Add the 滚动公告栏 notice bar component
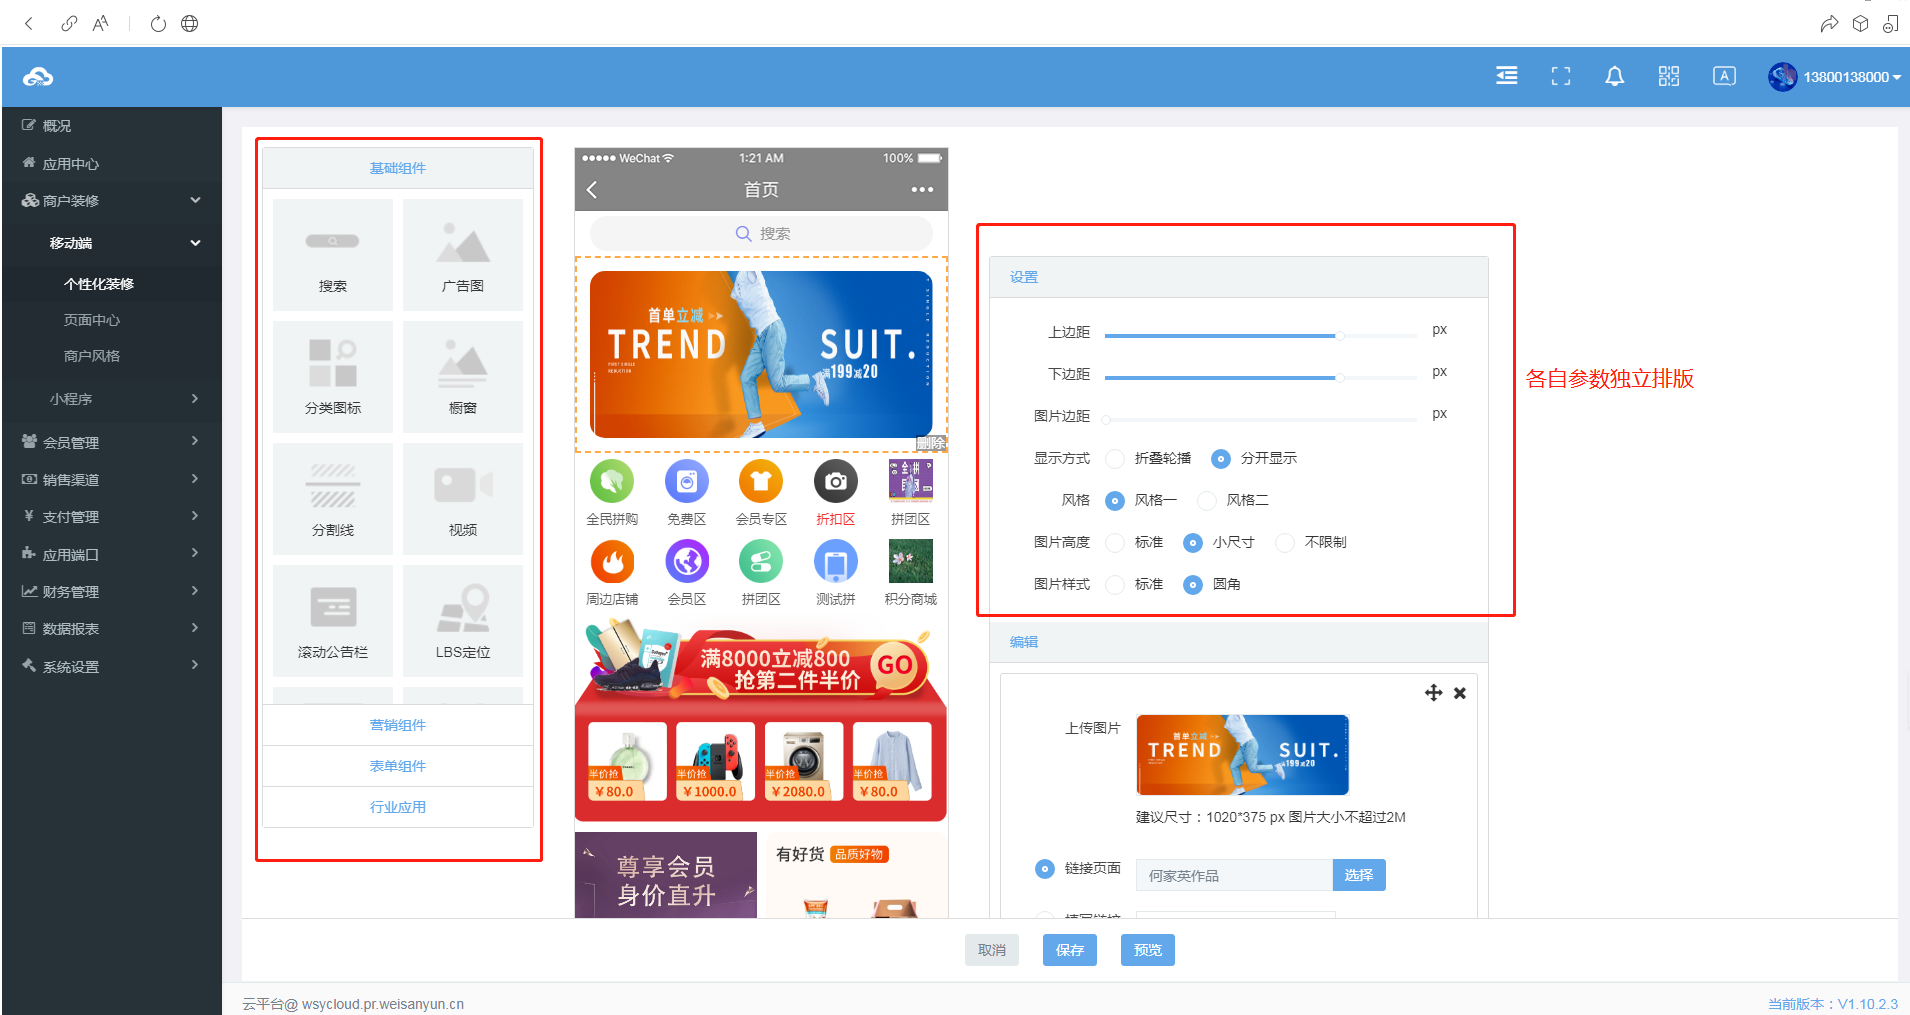 point(333,621)
